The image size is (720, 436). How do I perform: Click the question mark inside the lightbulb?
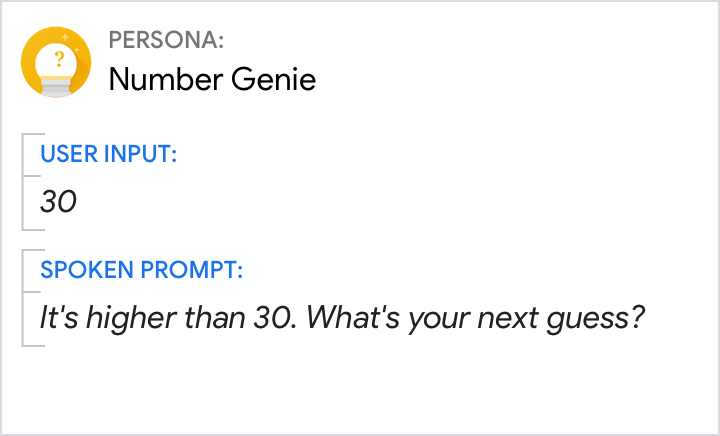(x=59, y=59)
